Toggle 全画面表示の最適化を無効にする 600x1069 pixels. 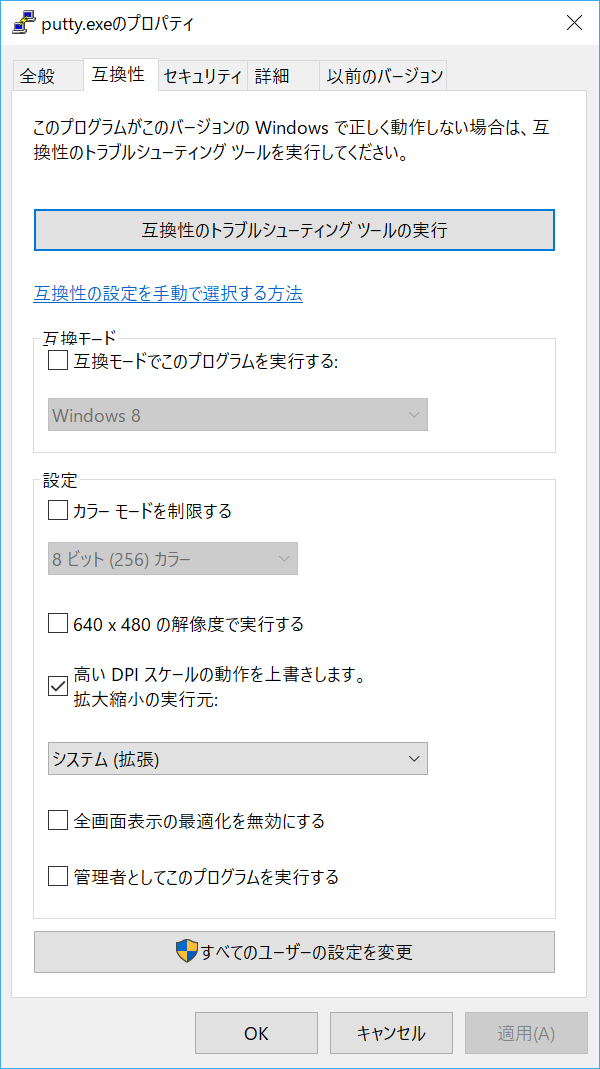pyautogui.click(x=57, y=820)
